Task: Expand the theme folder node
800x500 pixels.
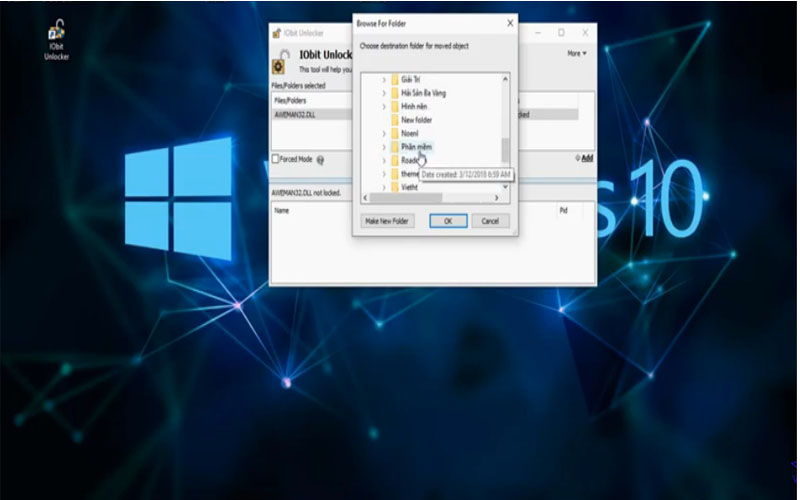Action: pyautogui.click(x=384, y=174)
